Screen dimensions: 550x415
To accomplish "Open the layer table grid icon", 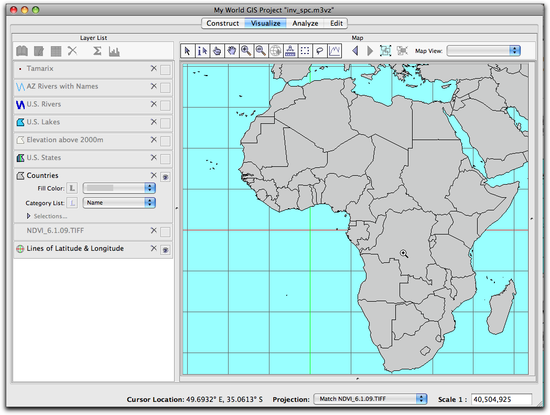I will [x=56, y=52].
